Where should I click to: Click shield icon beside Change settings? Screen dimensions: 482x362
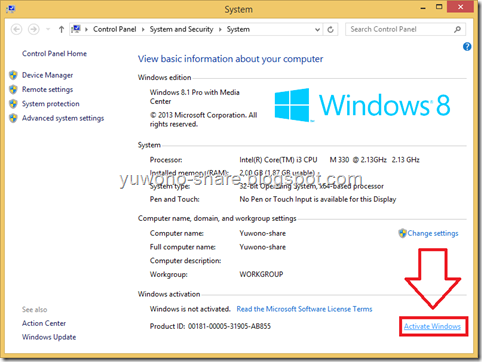[402, 233]
